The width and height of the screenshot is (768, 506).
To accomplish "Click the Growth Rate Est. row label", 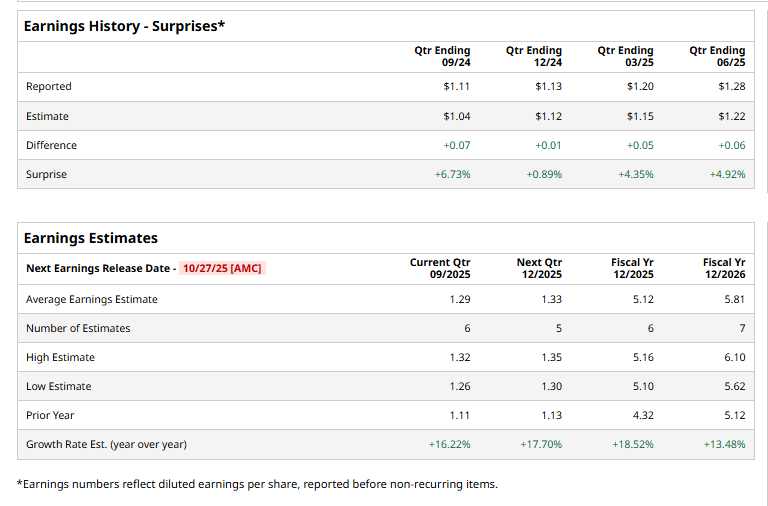I will point(106,444).
